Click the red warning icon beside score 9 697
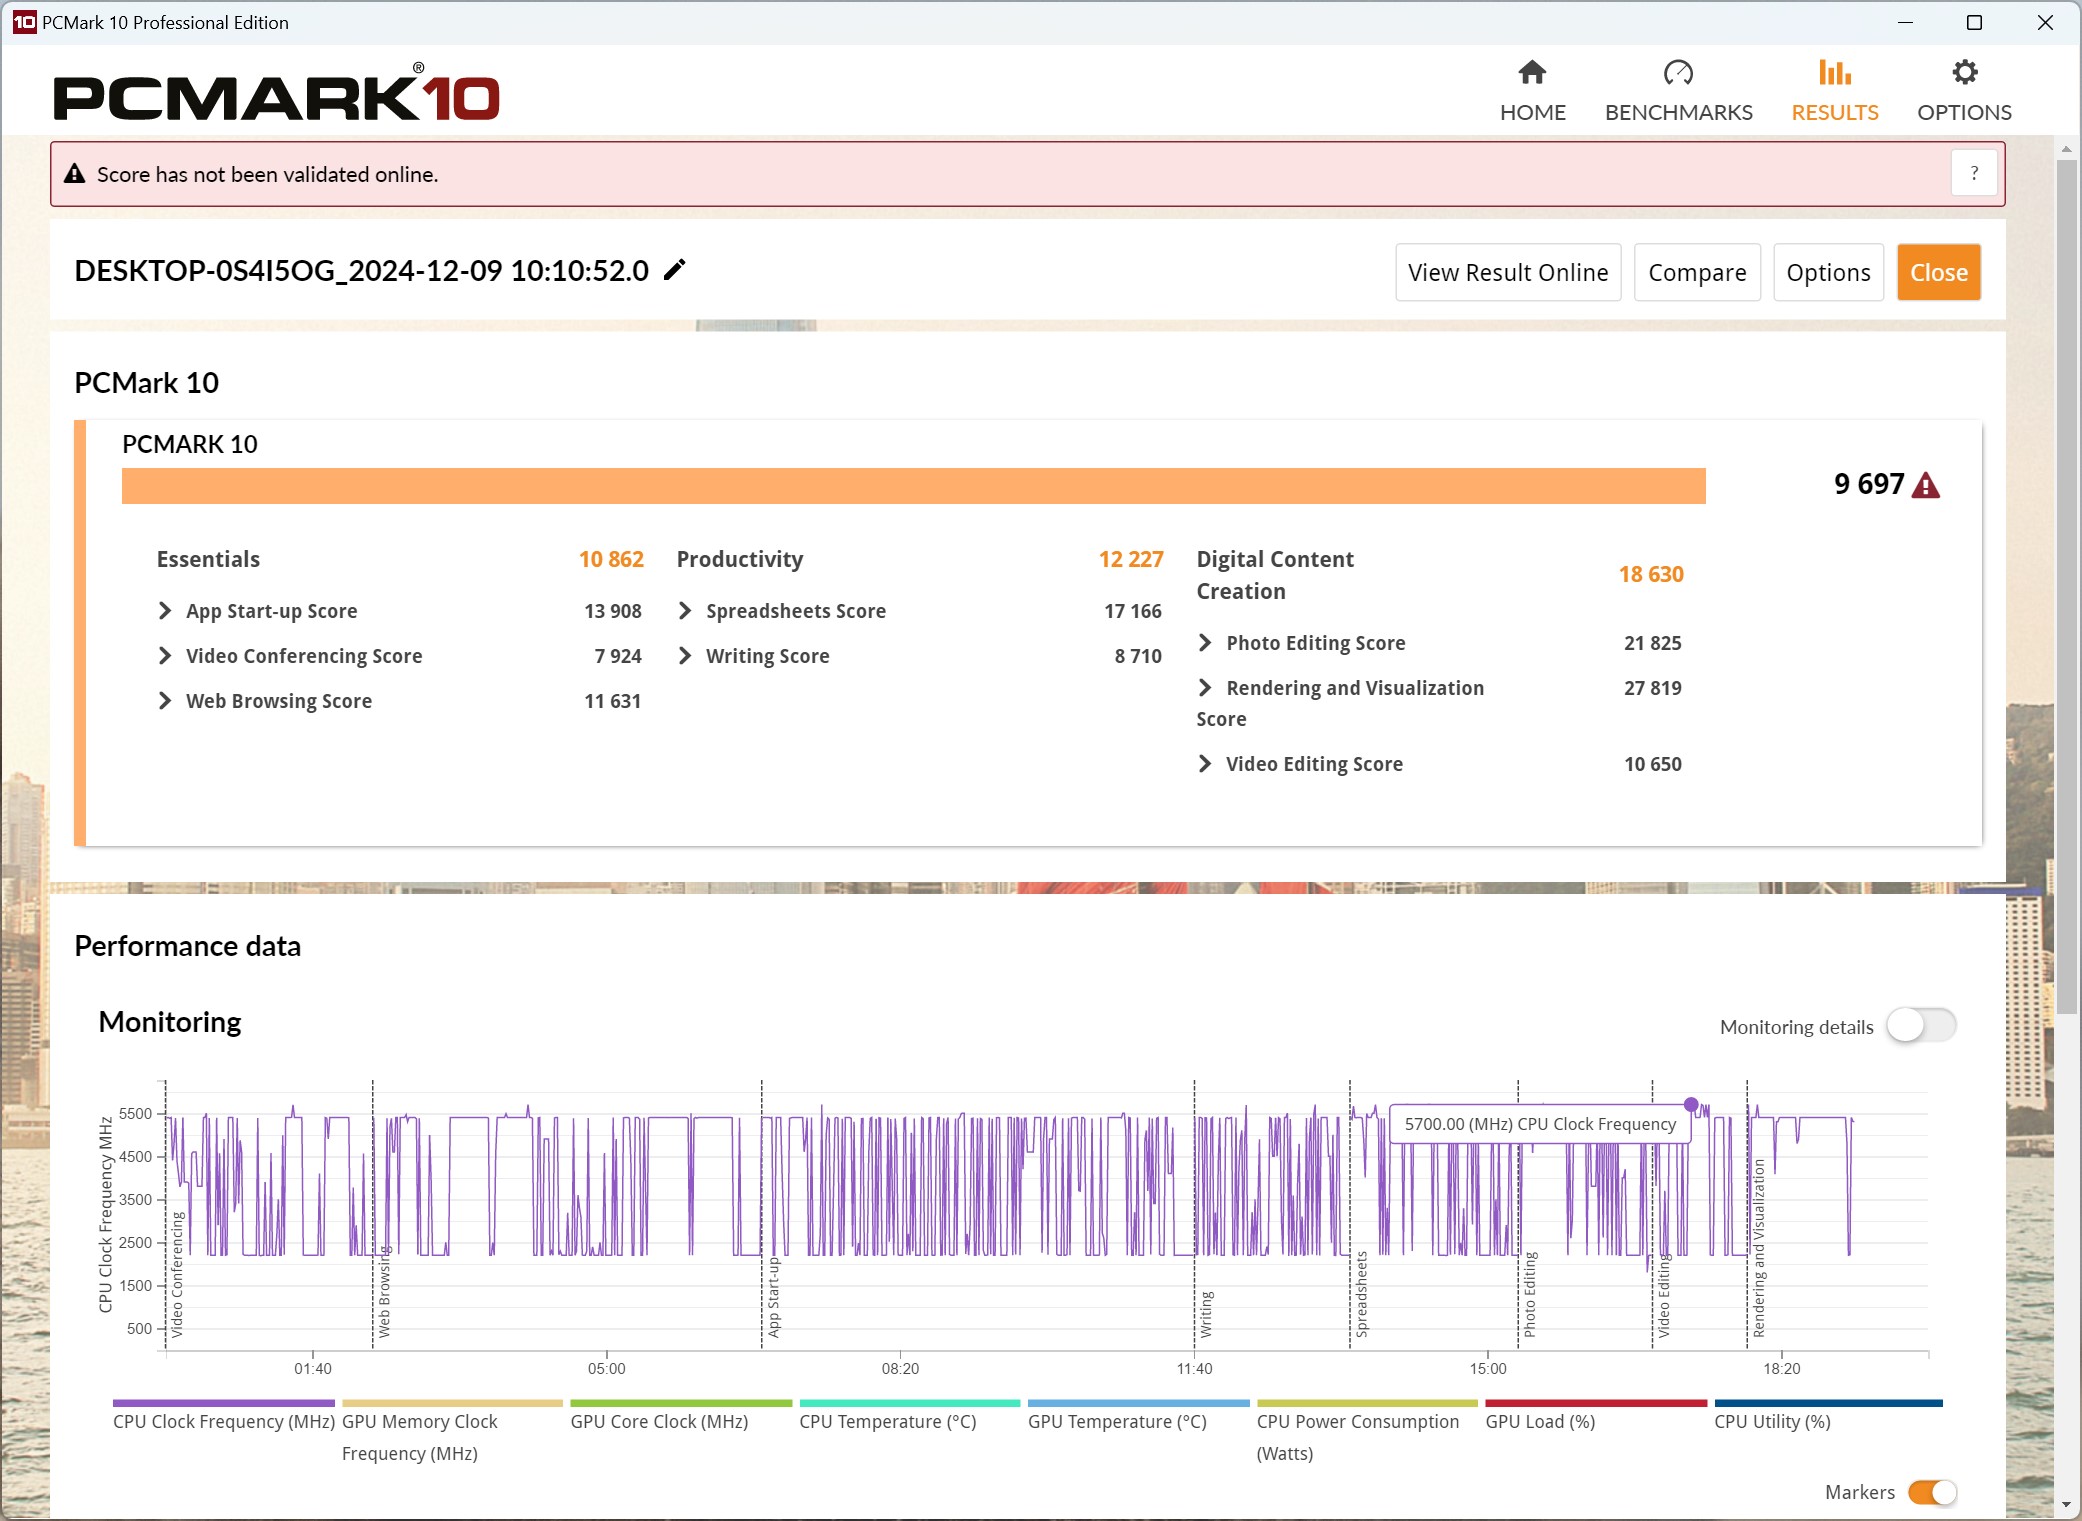 pos(1925,485)
